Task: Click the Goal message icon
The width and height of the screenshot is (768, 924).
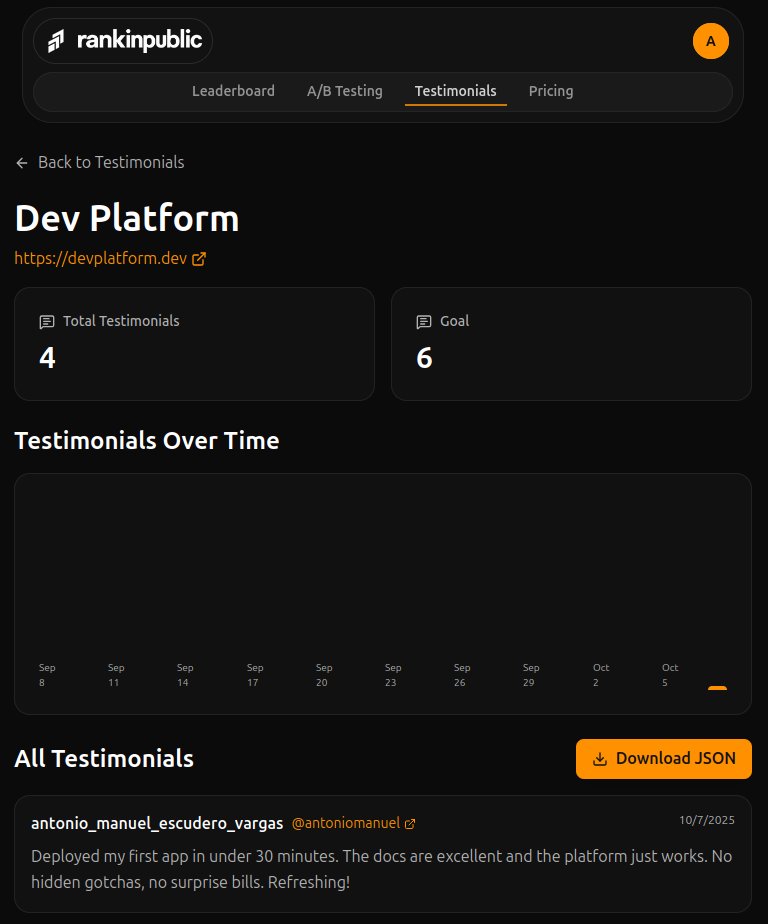Action: [424, 322]
